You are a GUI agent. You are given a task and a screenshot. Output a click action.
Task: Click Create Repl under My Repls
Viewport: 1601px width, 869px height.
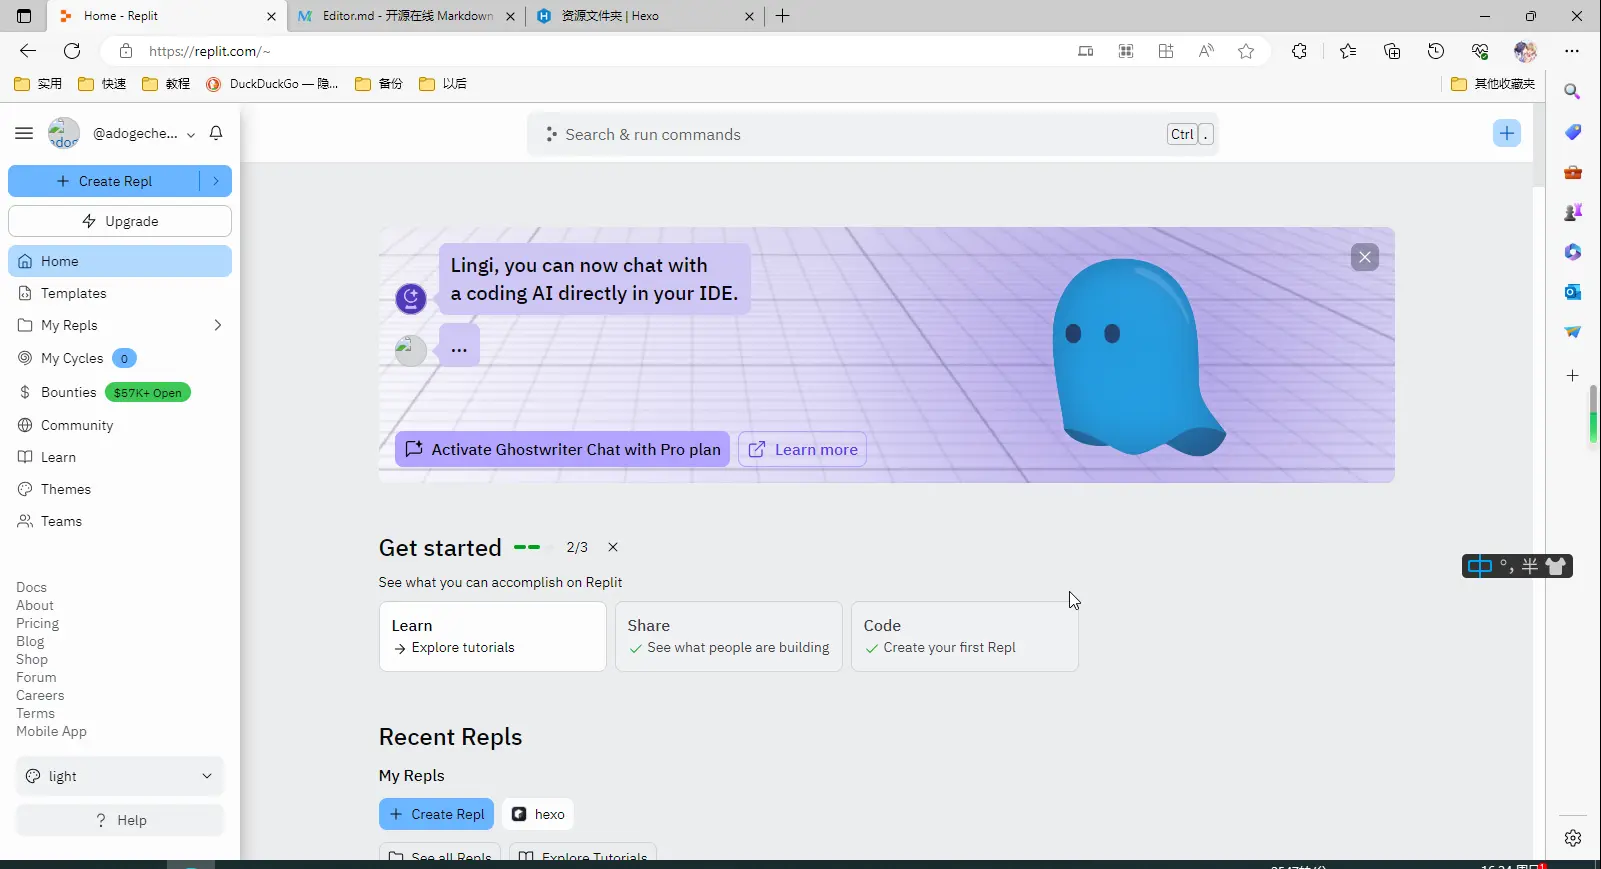(x=436, y=814)
